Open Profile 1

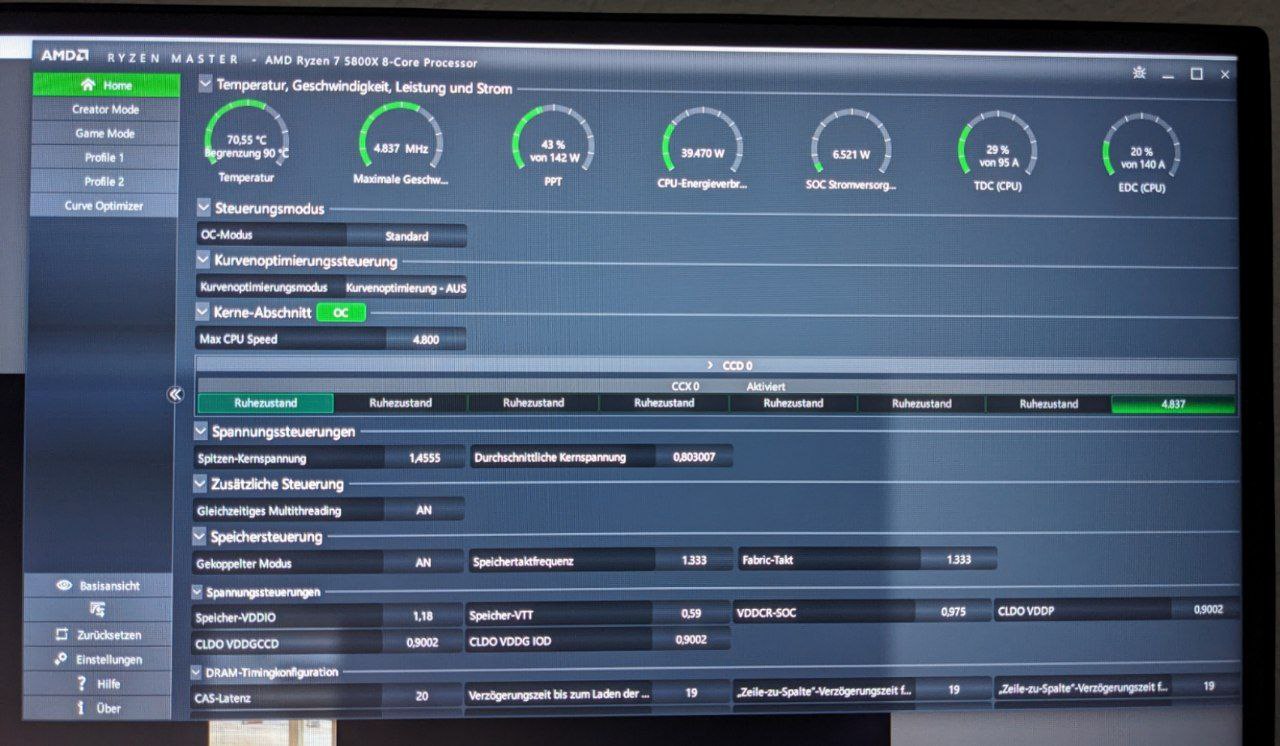click(x=105, y=157)
